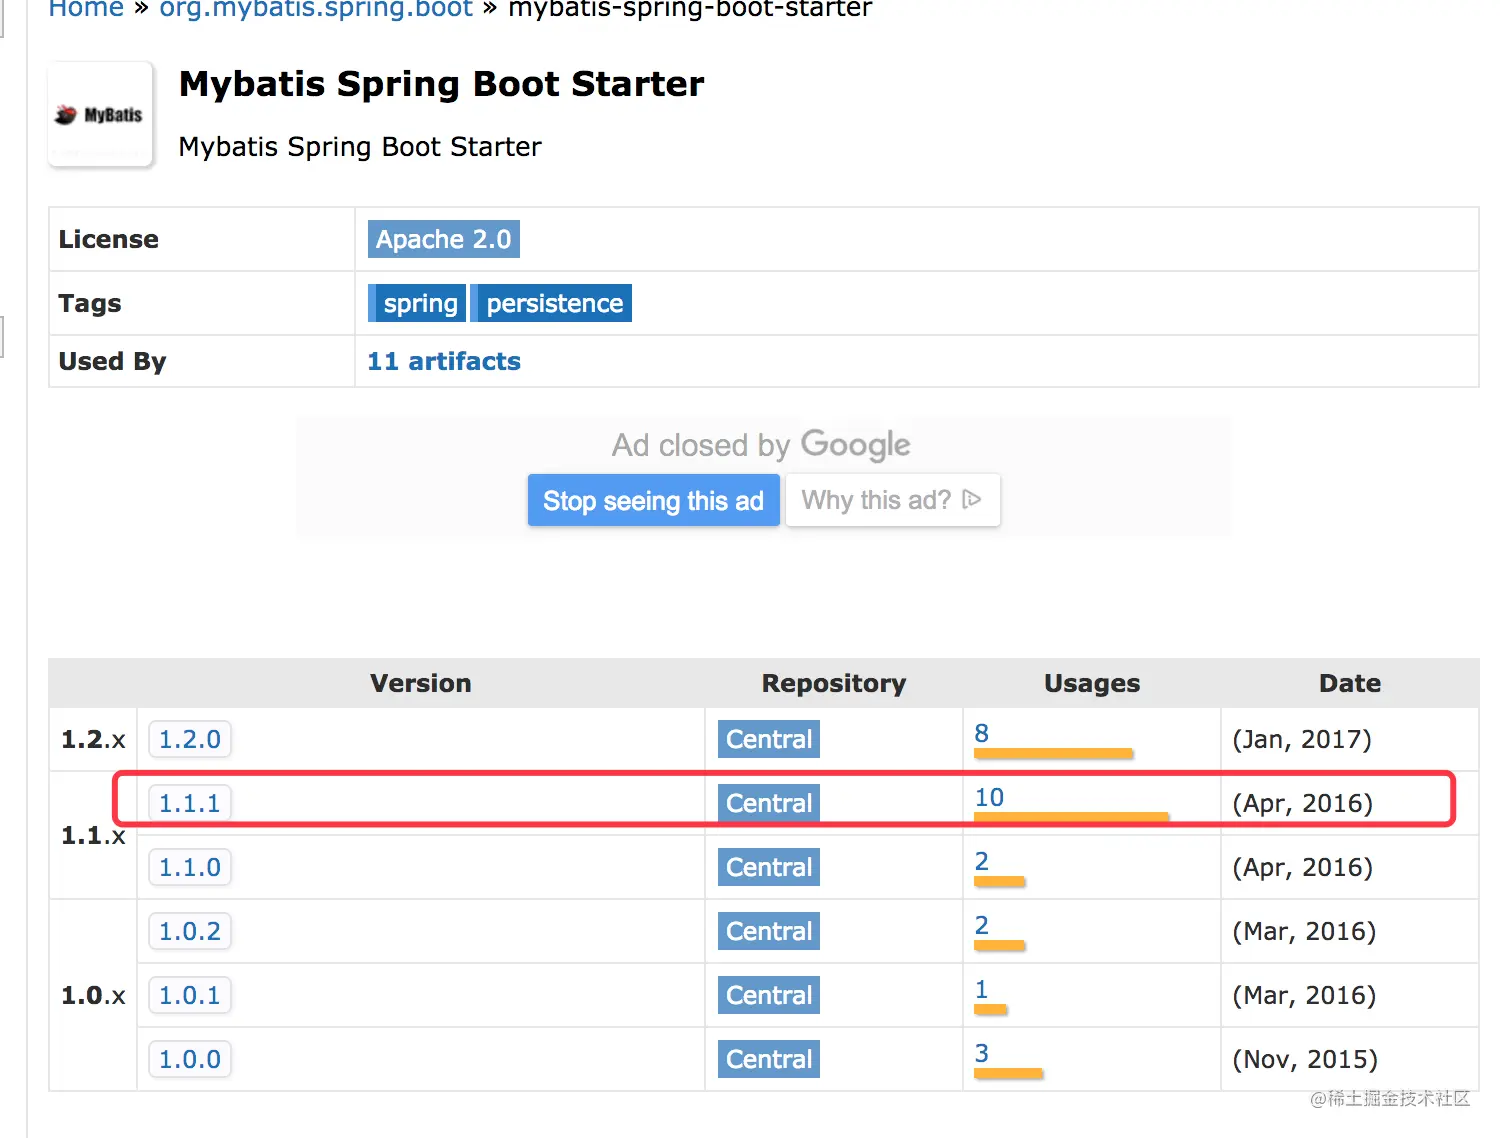The image size is (1500, 1138).
Task: Select the Tags row label
Action: 90,303
